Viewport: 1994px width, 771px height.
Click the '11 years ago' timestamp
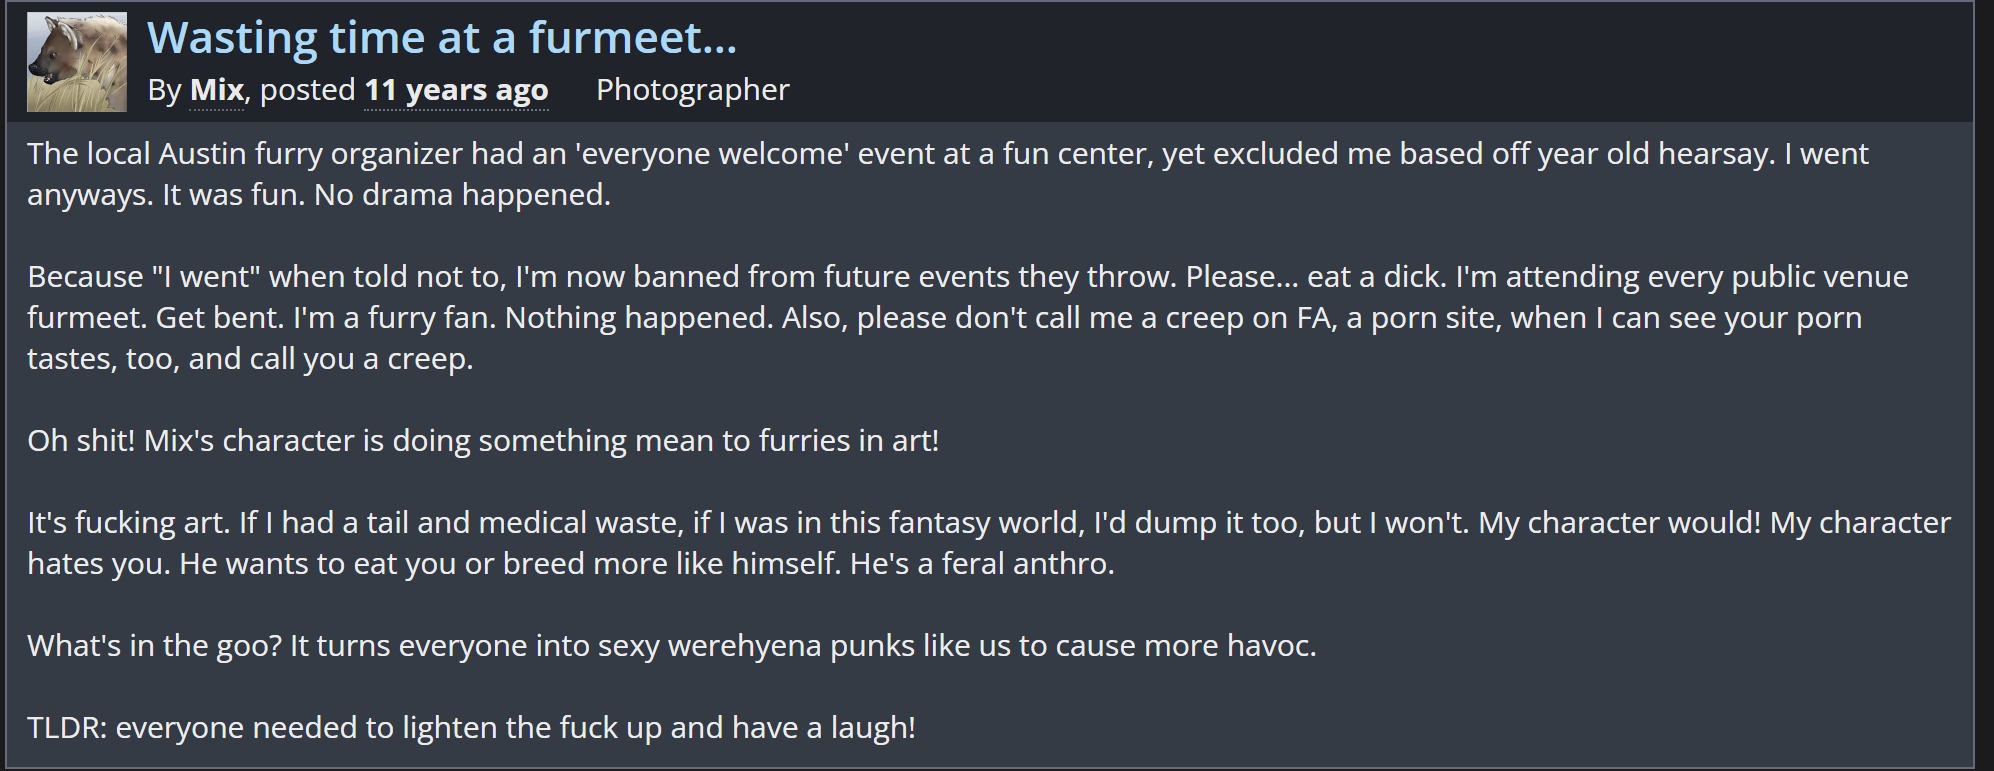(x=456, y=90)
